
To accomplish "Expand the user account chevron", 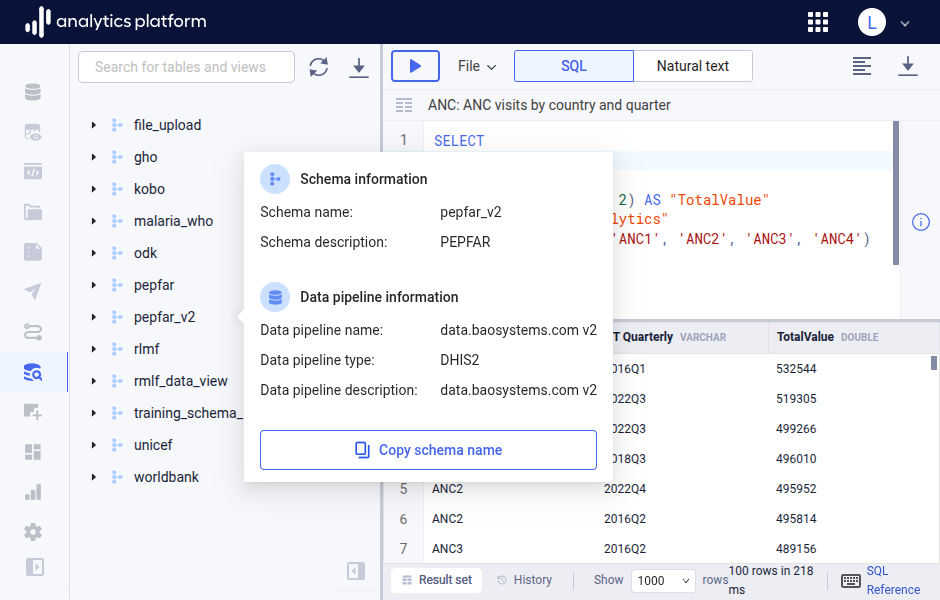I will (x=905, y=23).
